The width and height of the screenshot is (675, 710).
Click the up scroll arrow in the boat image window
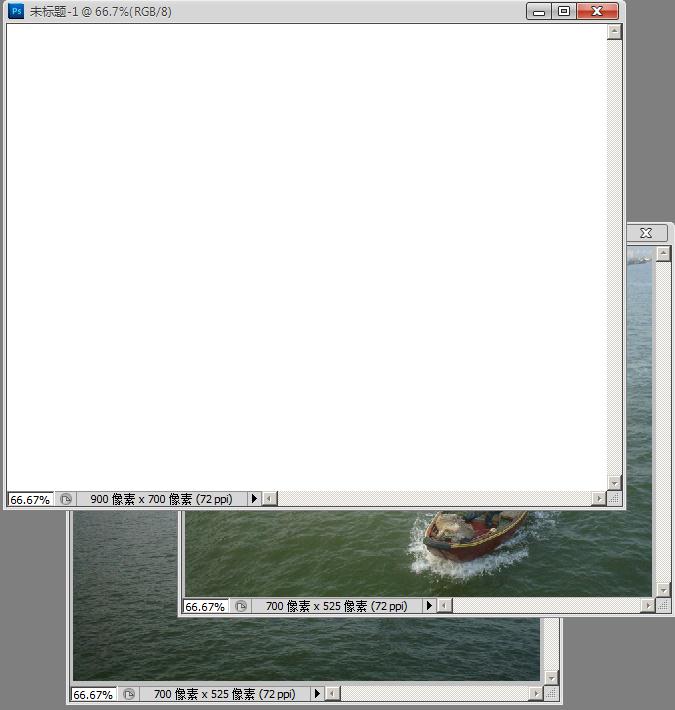[663, 254]
